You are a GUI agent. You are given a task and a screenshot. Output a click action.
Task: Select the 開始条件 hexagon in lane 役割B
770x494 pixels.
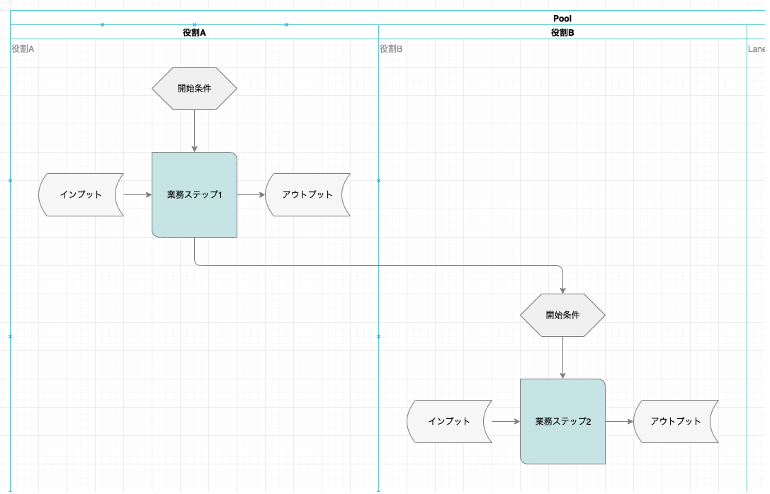click(562, 315)
